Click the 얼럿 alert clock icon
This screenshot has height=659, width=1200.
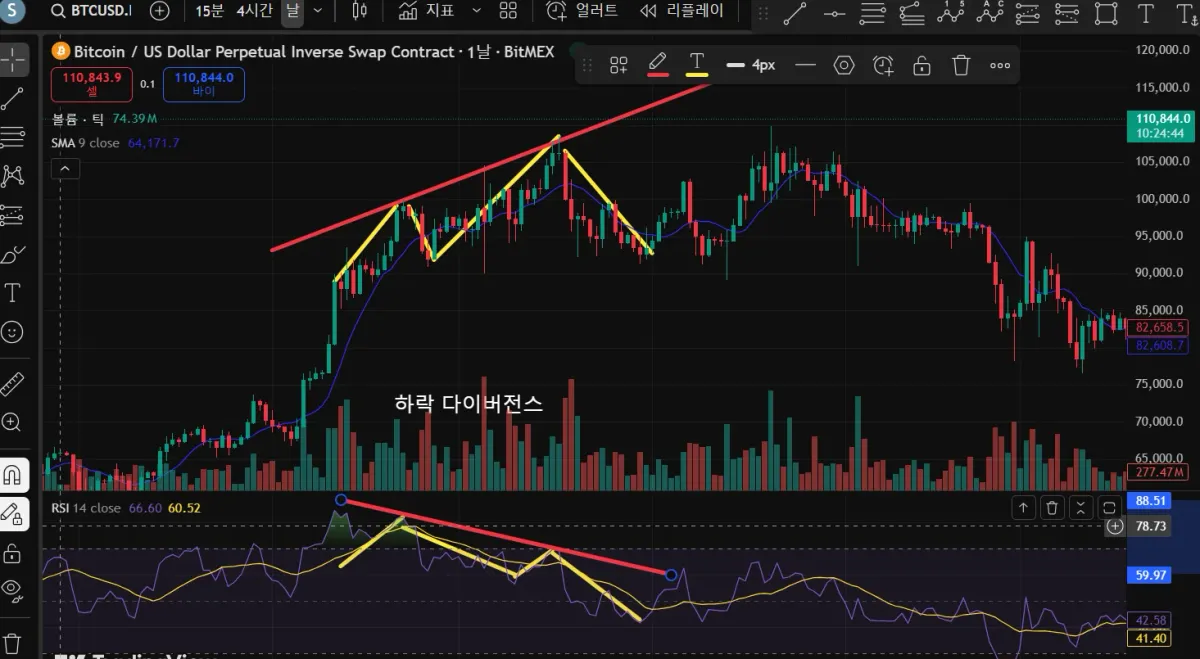(557, 11)
